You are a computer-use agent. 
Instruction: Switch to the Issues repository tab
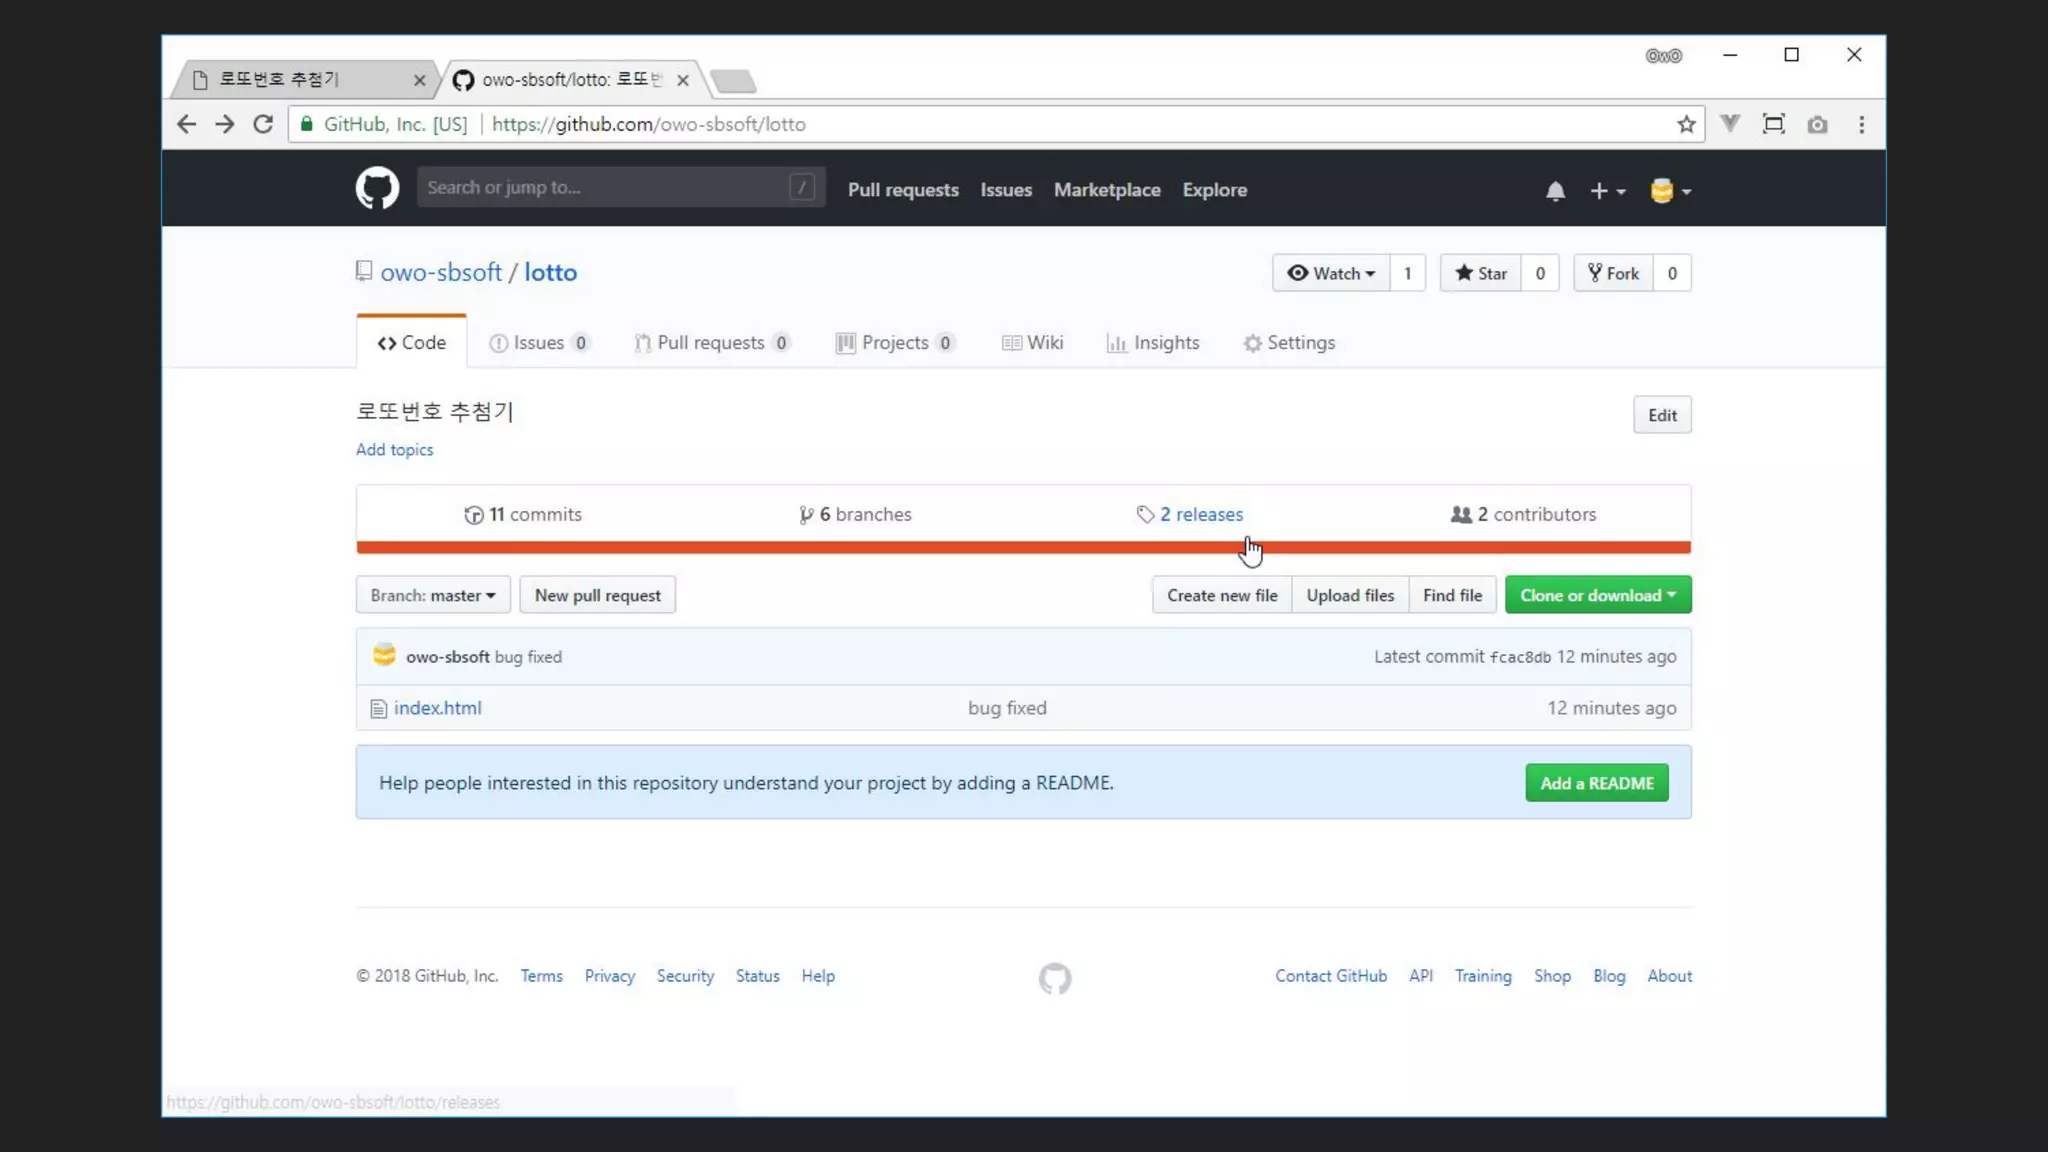tap(538, 343)
